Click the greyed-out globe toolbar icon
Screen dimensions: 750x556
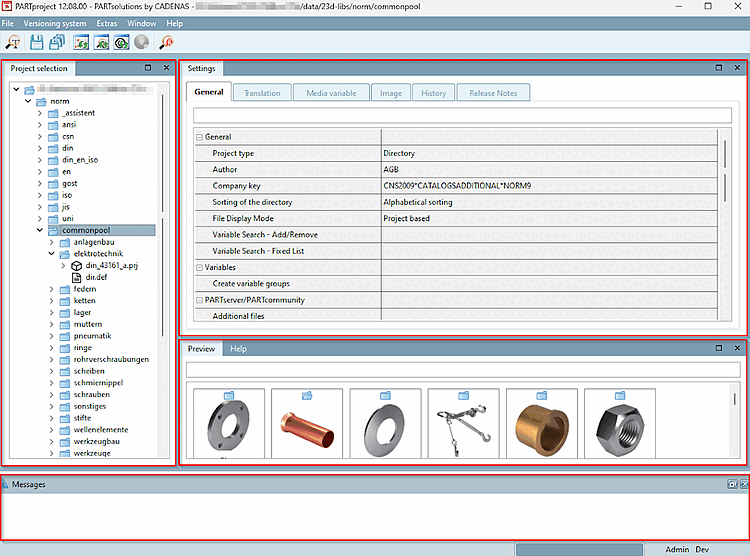click(x=141, y=42)
